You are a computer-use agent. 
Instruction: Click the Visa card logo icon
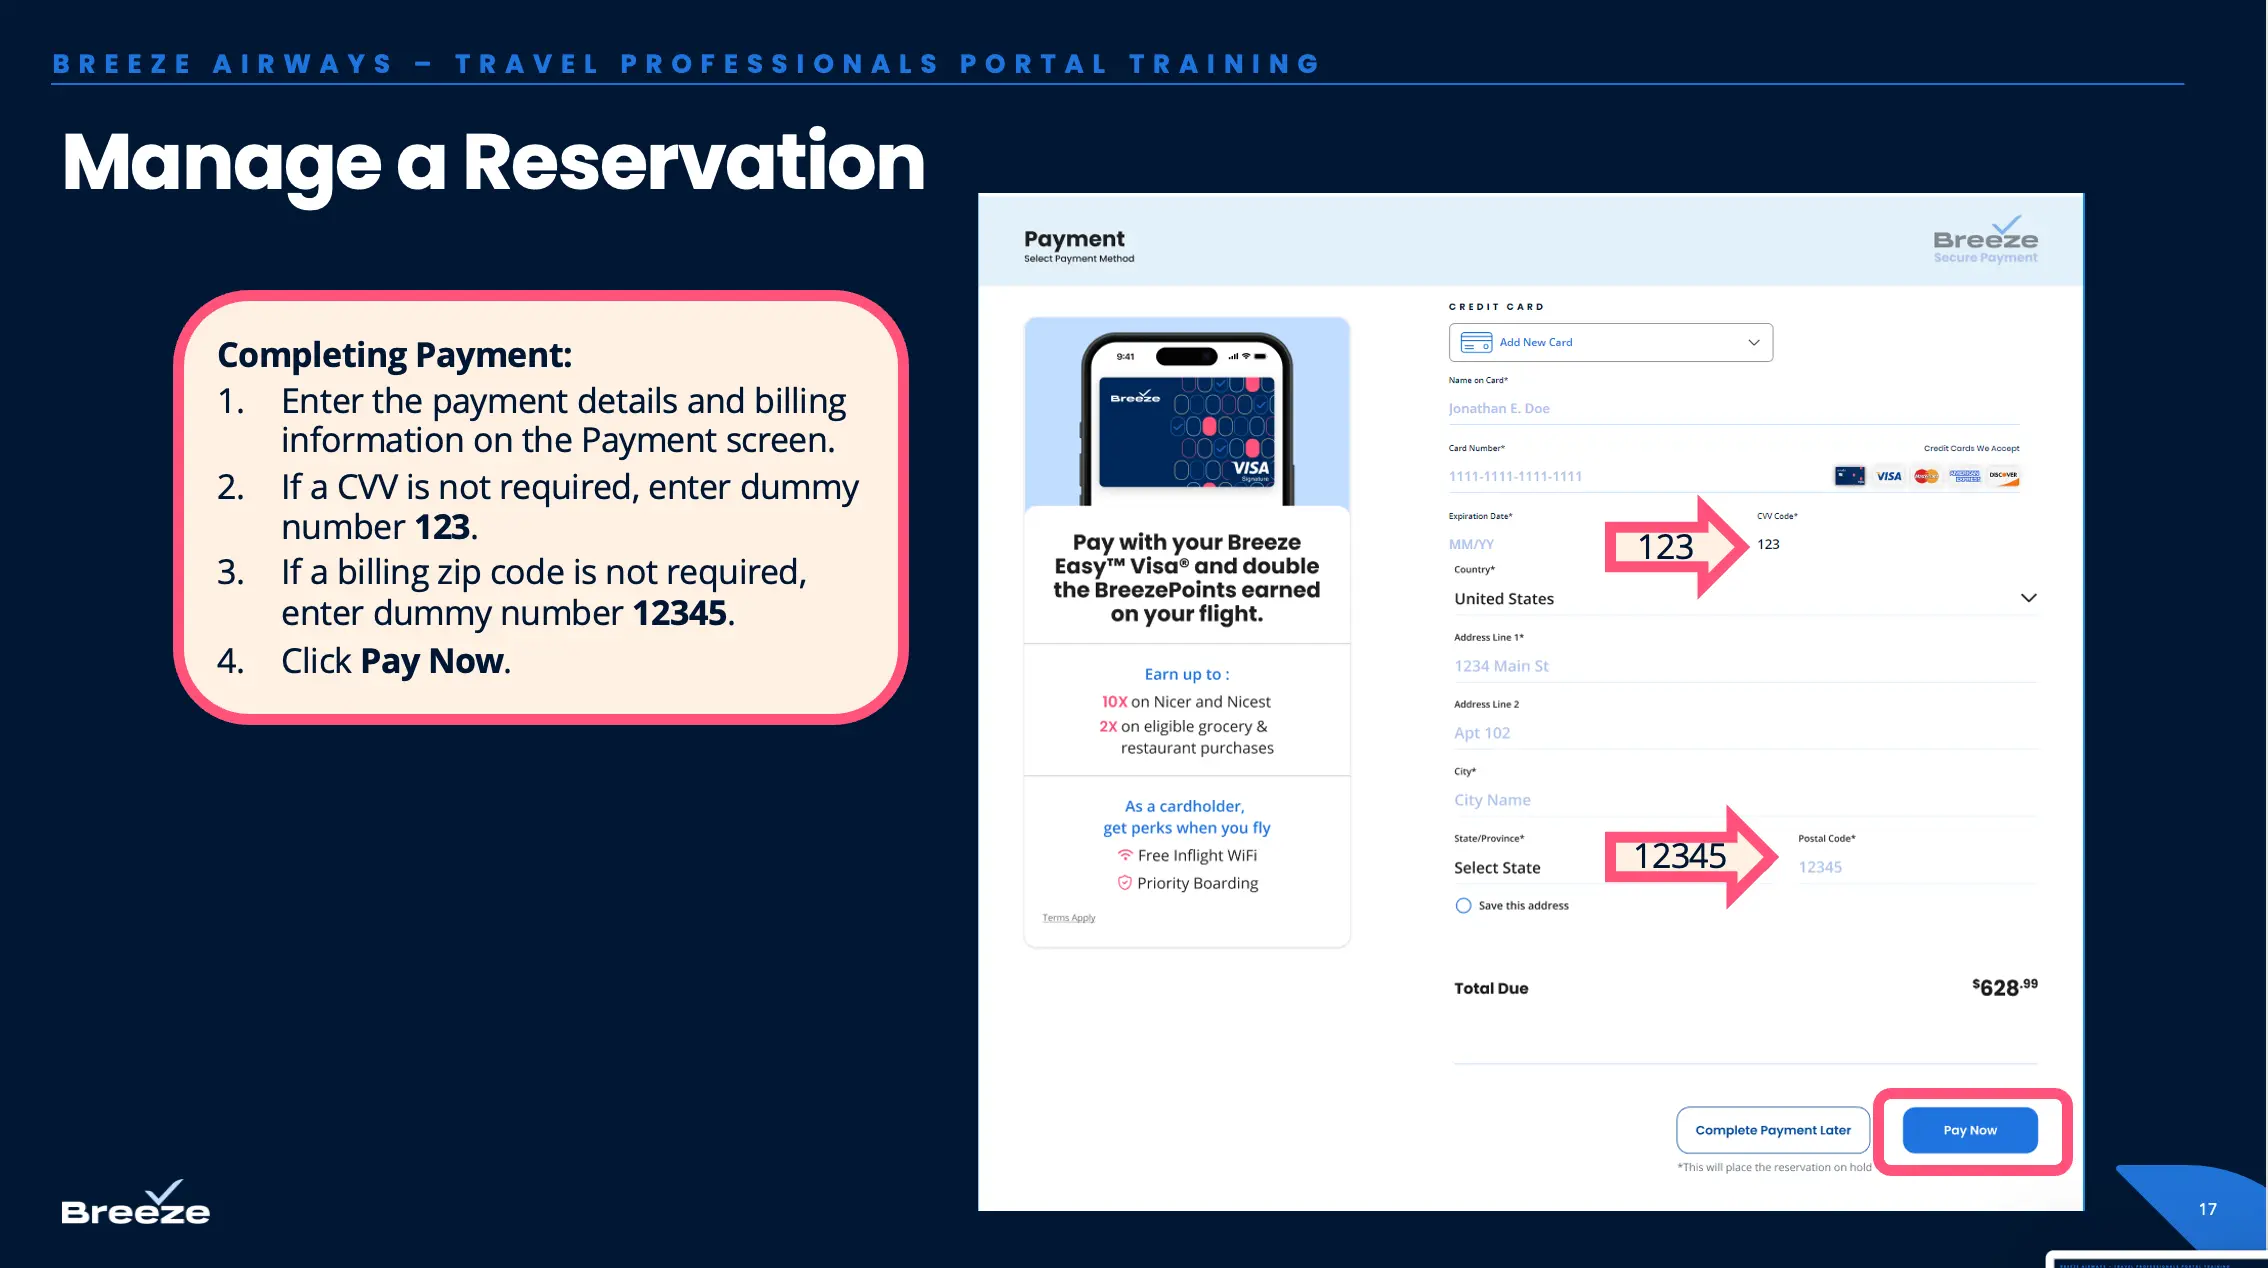pos(1888,476)
